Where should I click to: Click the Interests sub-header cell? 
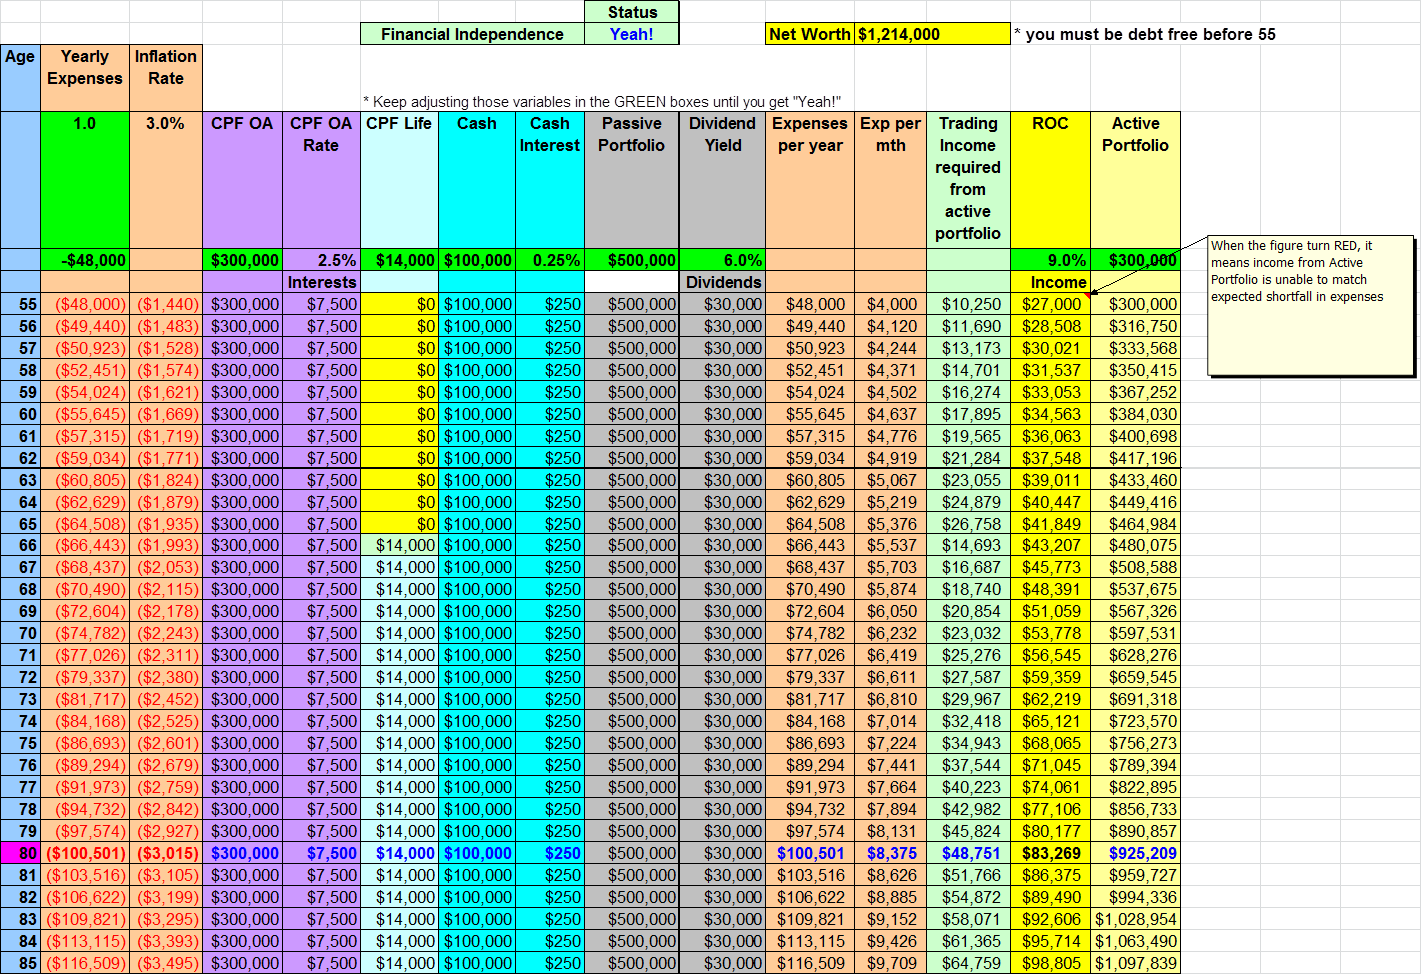pos(321,282)
